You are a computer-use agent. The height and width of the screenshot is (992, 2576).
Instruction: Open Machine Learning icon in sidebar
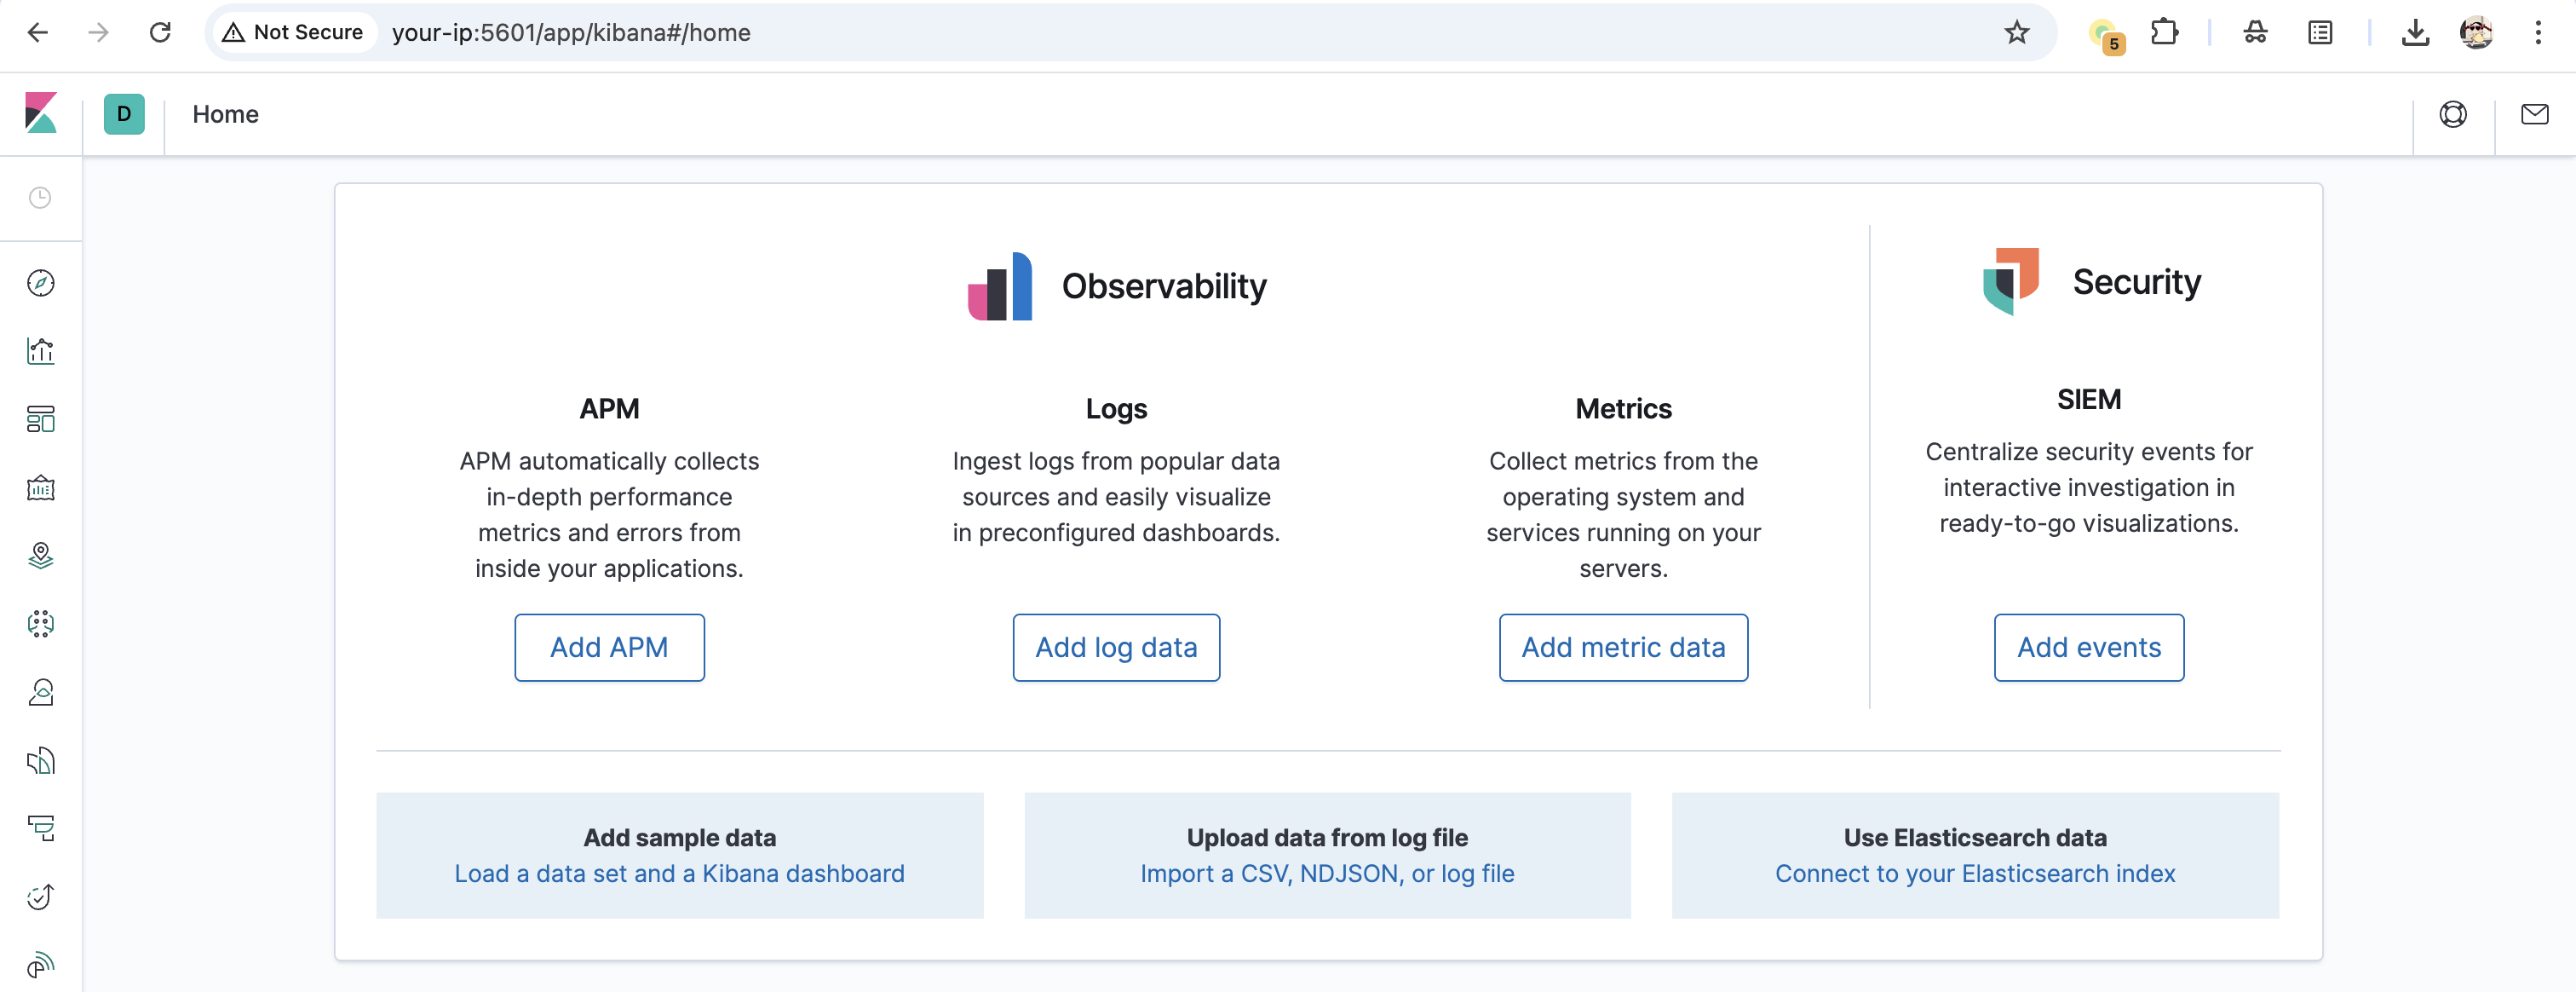41,624
